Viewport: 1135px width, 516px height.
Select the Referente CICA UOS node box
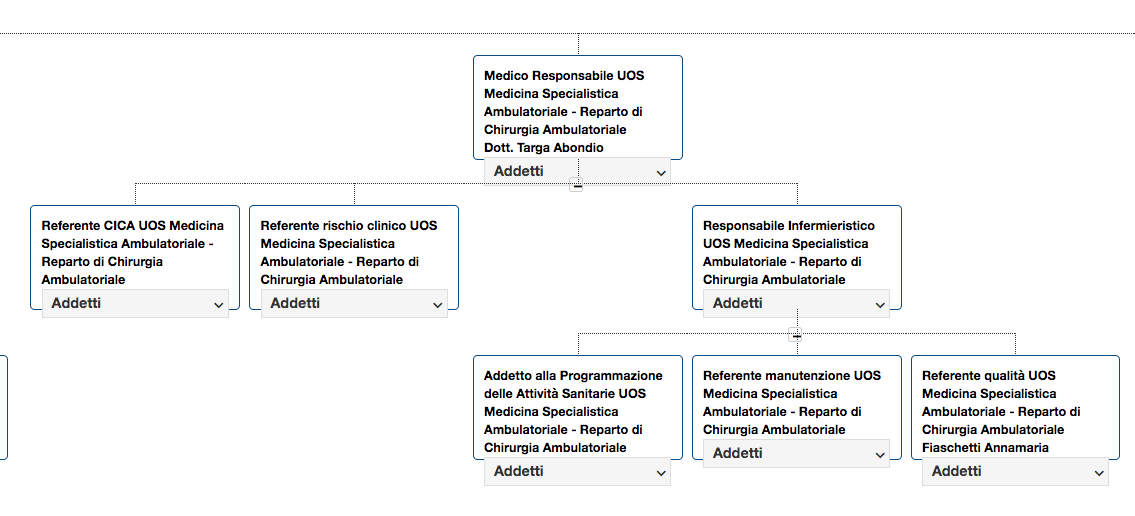[x=135, y=257]
